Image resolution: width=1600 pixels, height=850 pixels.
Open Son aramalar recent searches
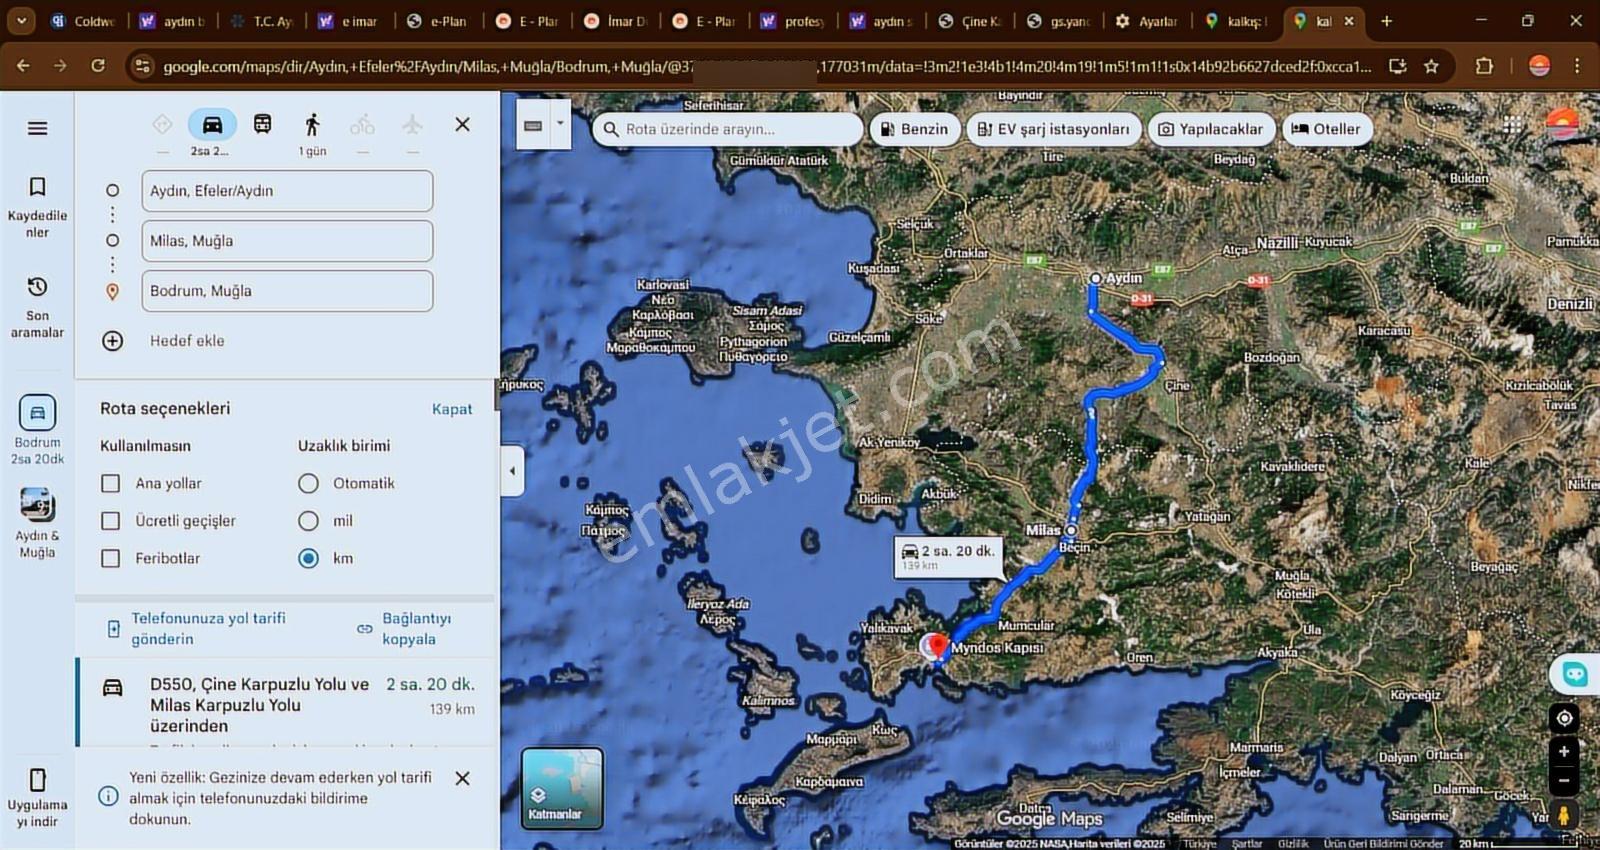[37, 307]
